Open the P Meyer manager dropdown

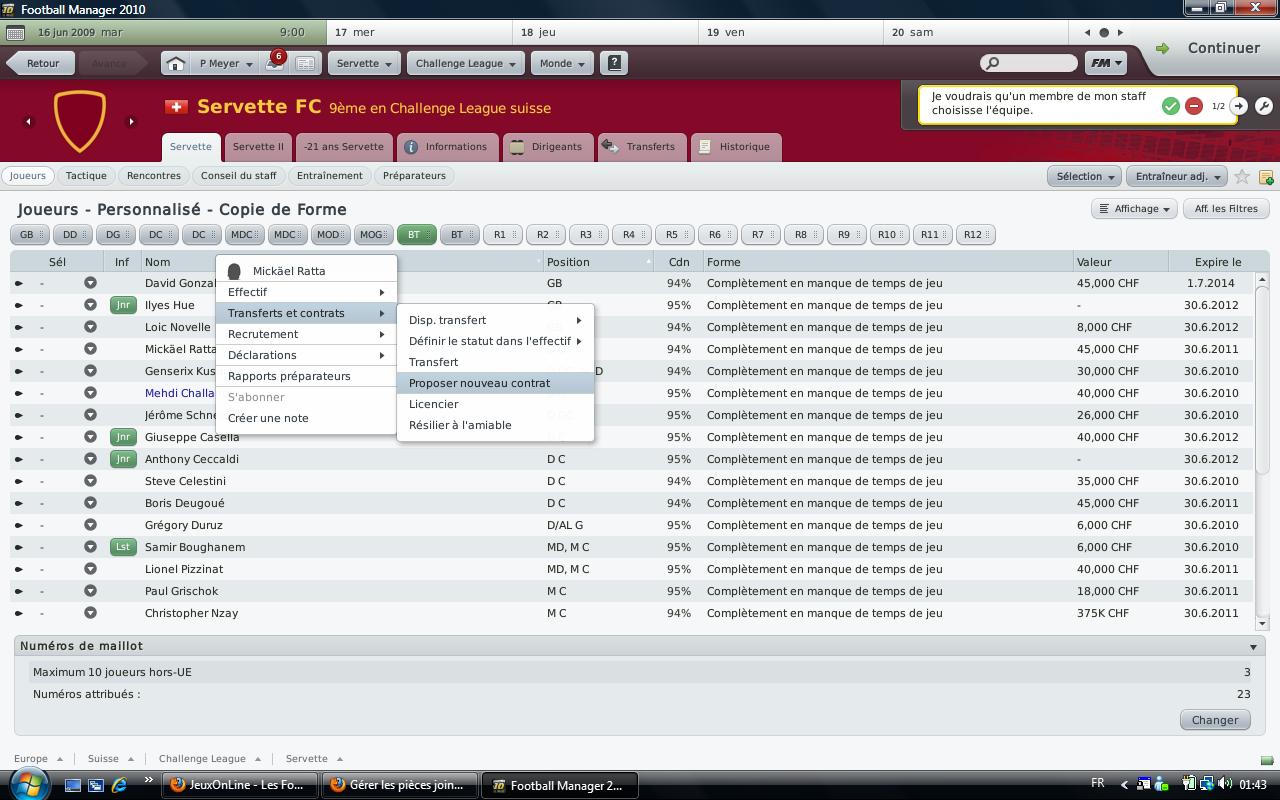pos(225,63)
